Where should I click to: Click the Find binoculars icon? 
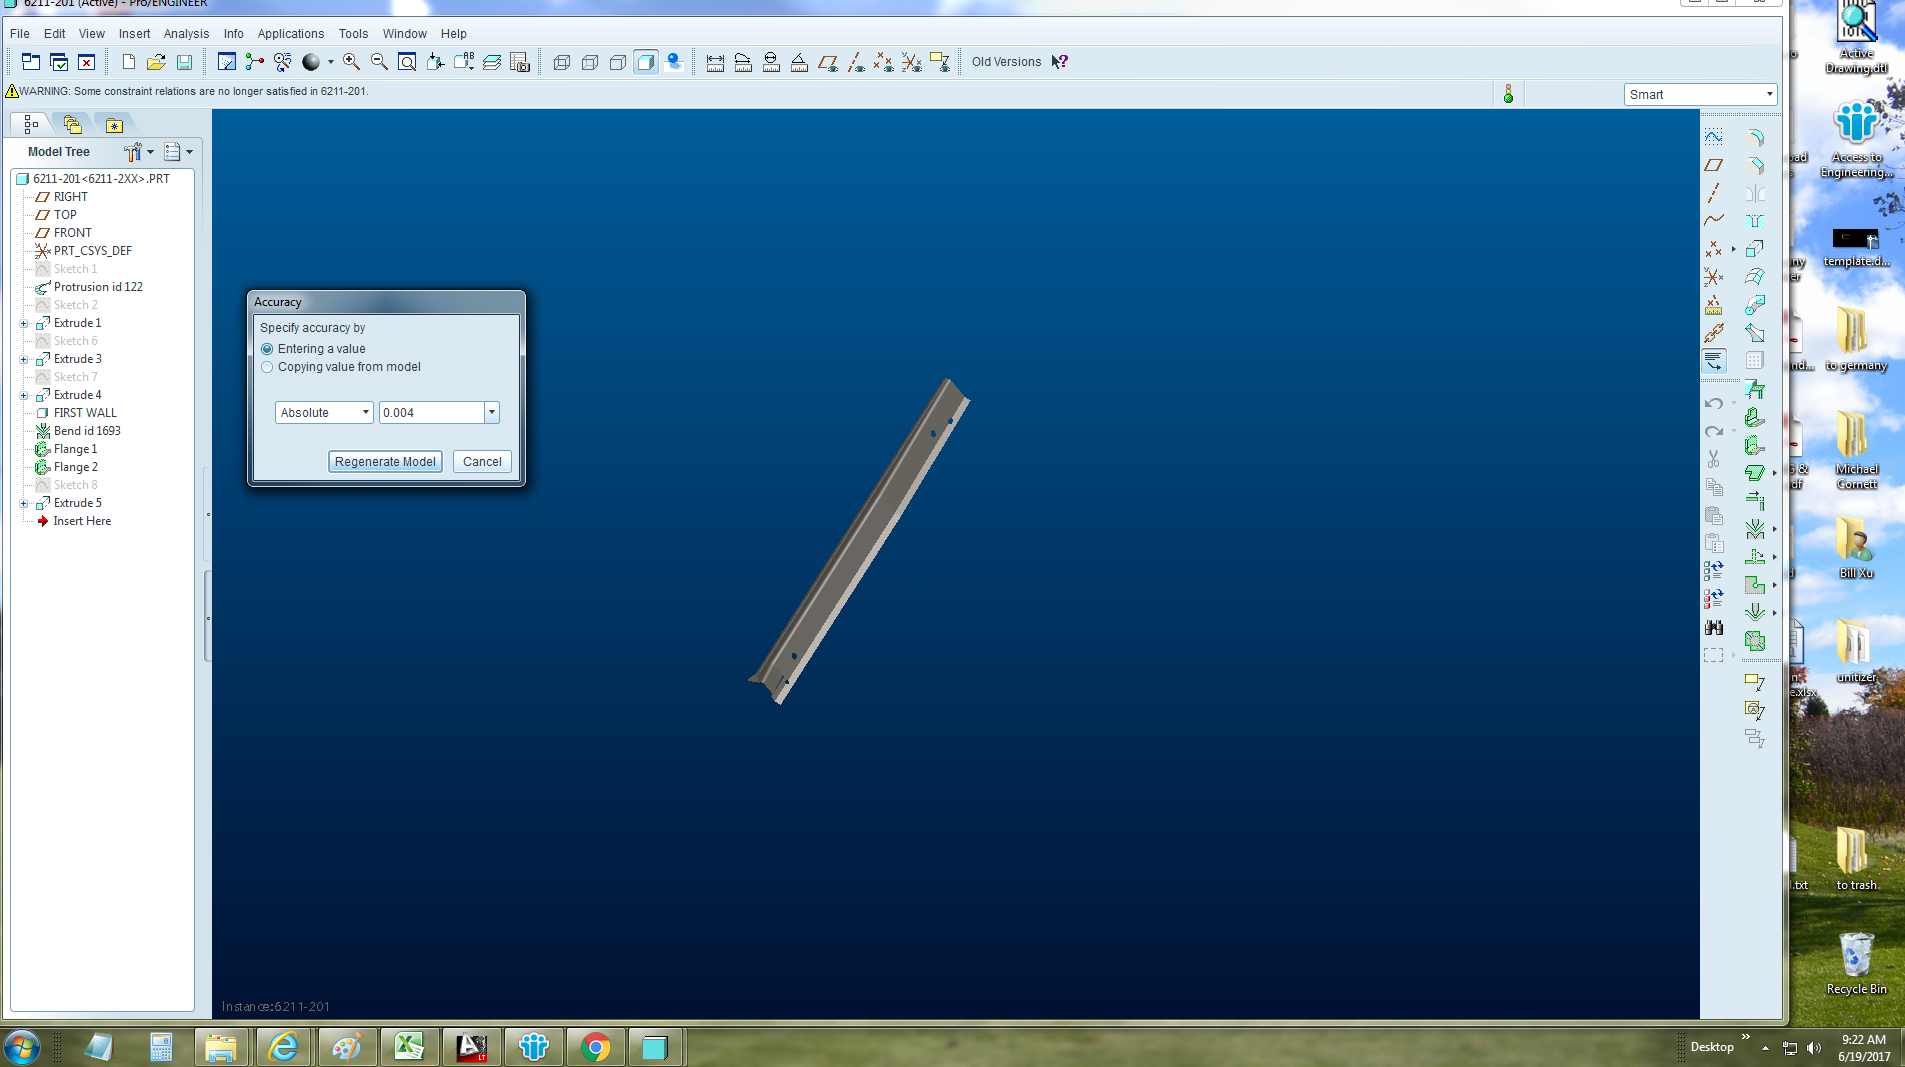click(x=1714, y=627)
